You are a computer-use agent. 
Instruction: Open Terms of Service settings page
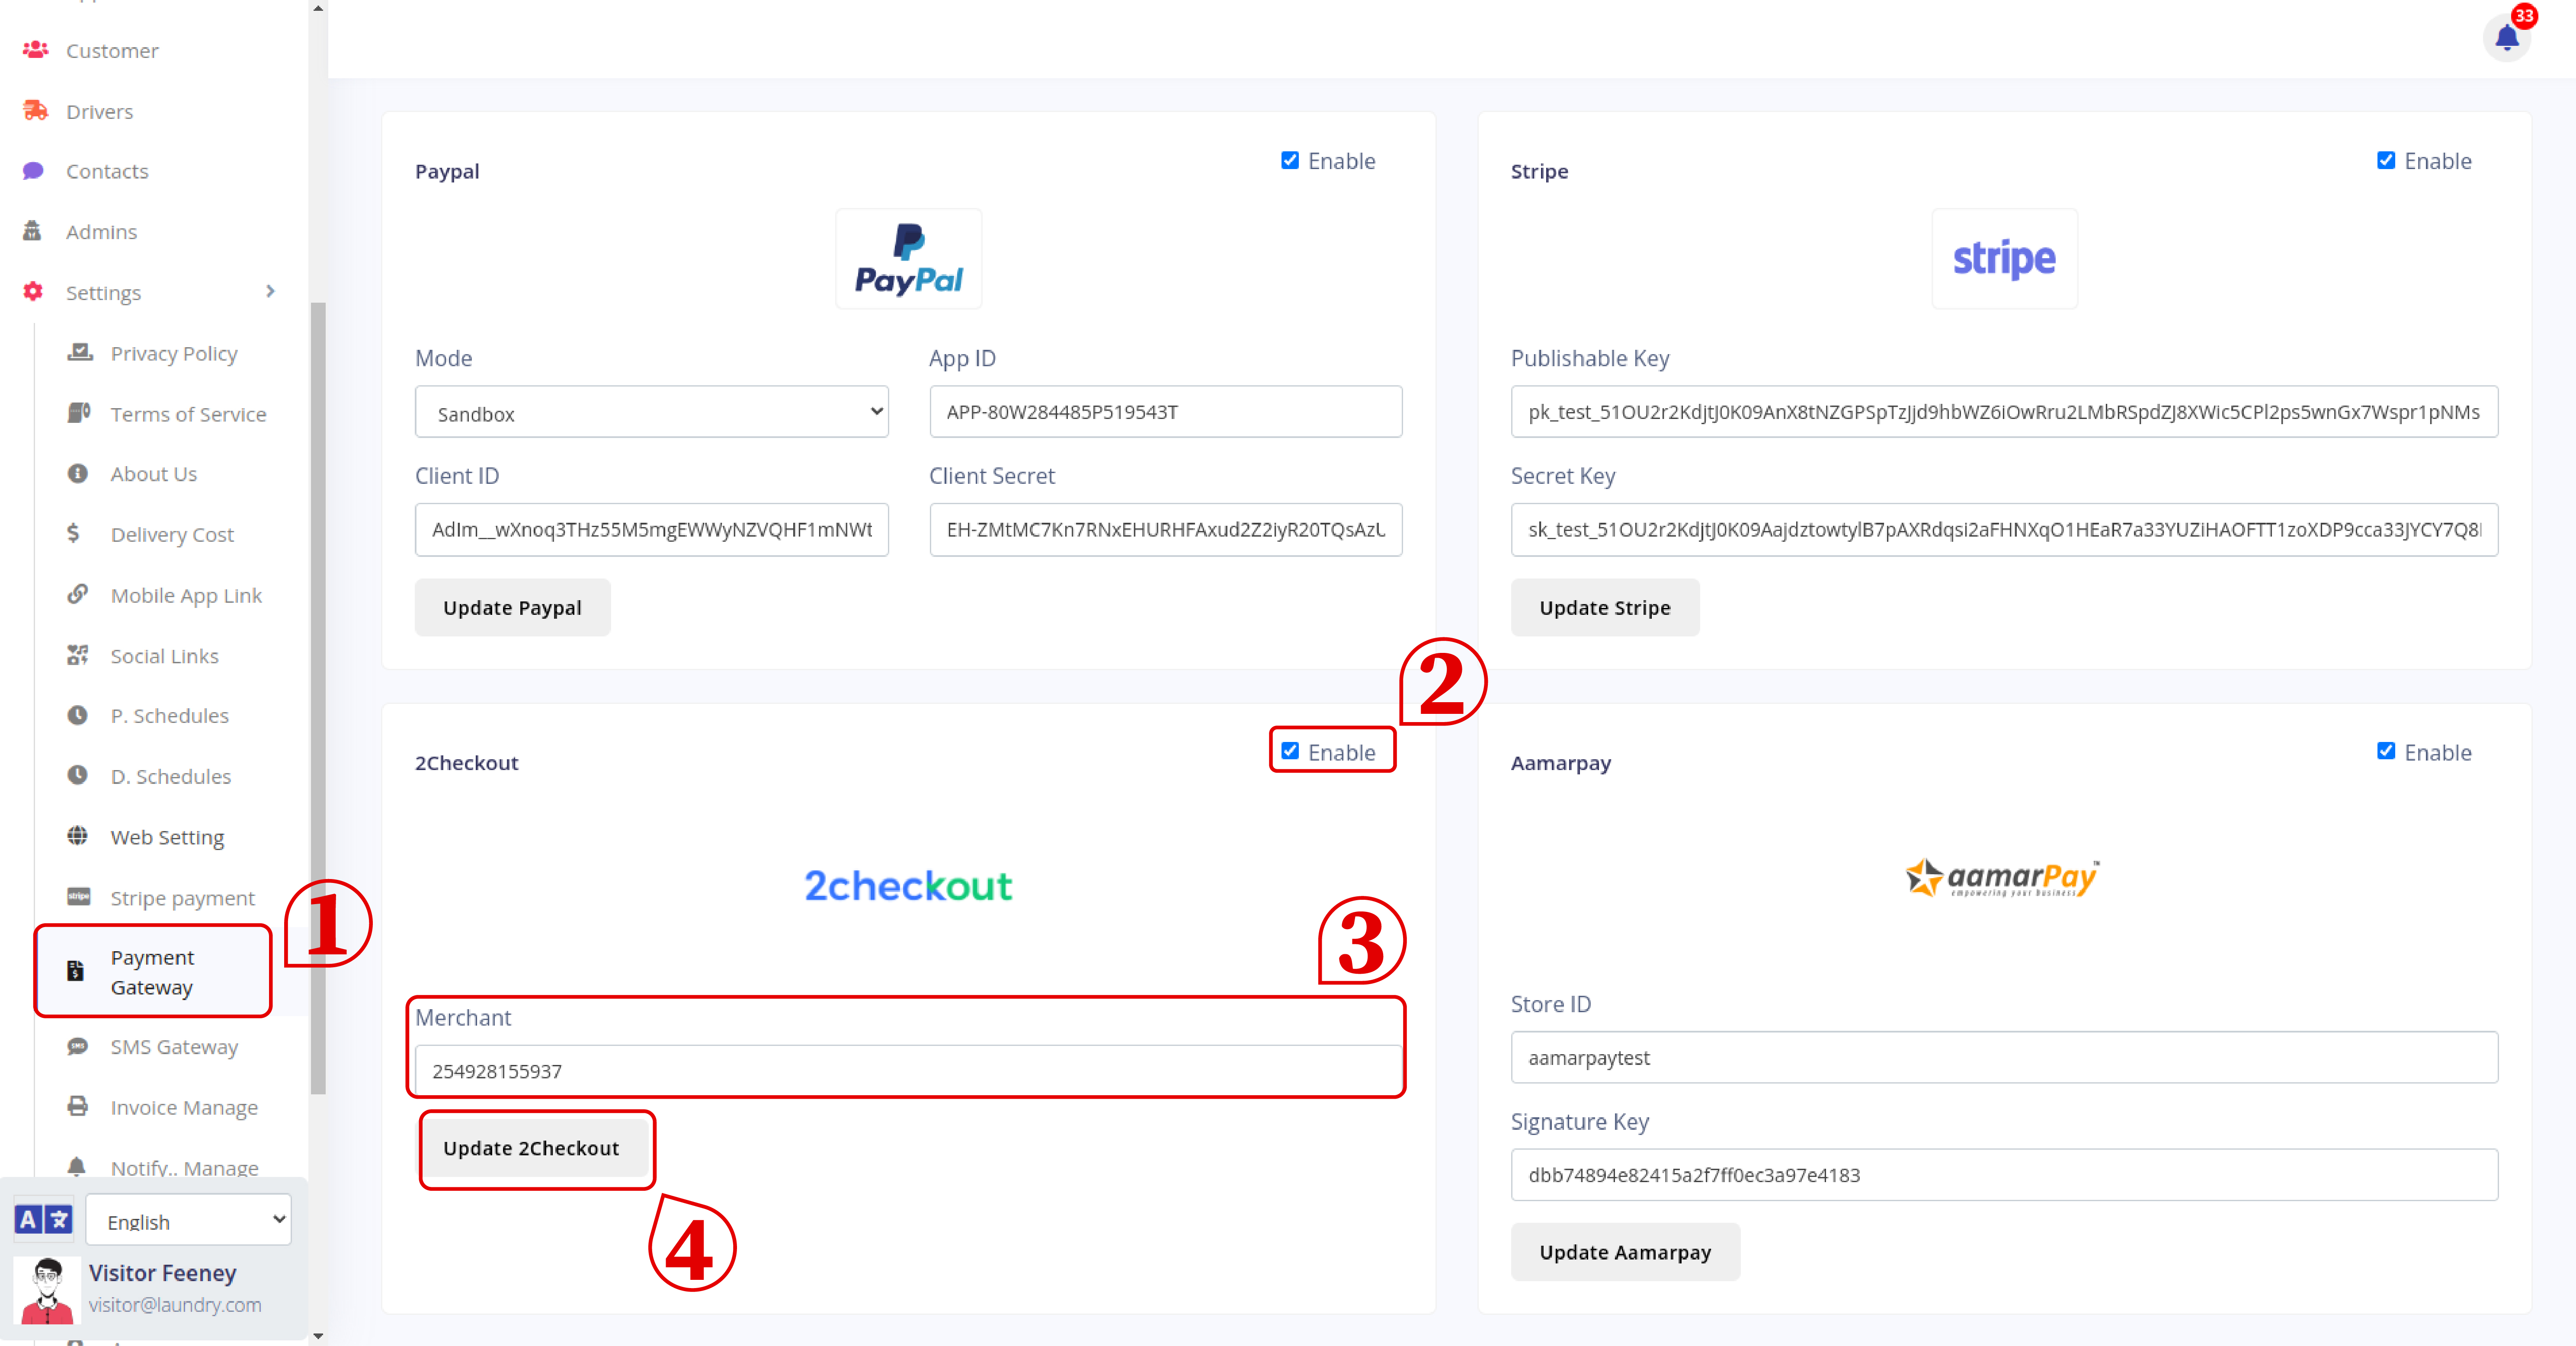coord(188,414)
